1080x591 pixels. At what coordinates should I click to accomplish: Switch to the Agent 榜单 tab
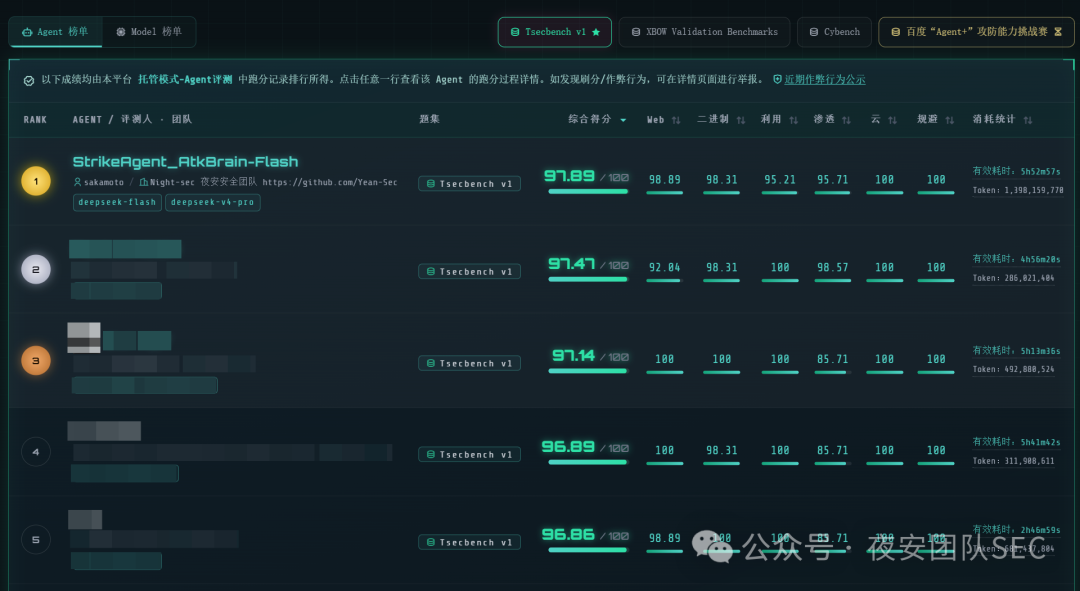(x=55, y=32)
